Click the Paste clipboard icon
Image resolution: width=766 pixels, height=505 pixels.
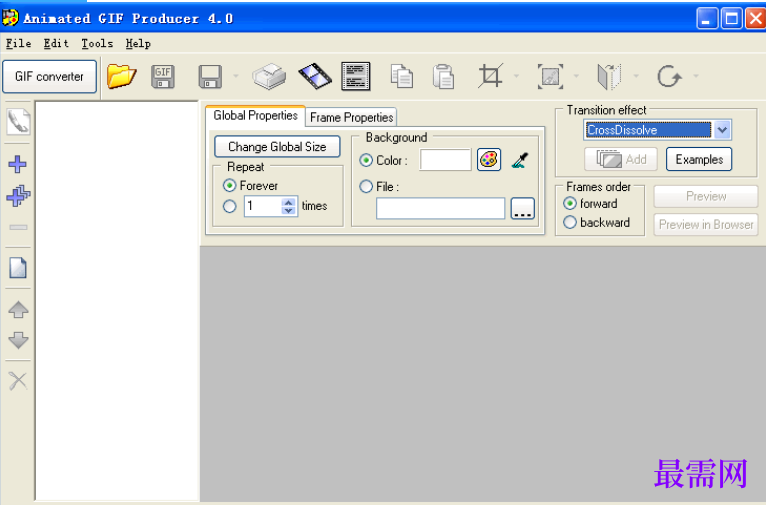pos(444,77)
